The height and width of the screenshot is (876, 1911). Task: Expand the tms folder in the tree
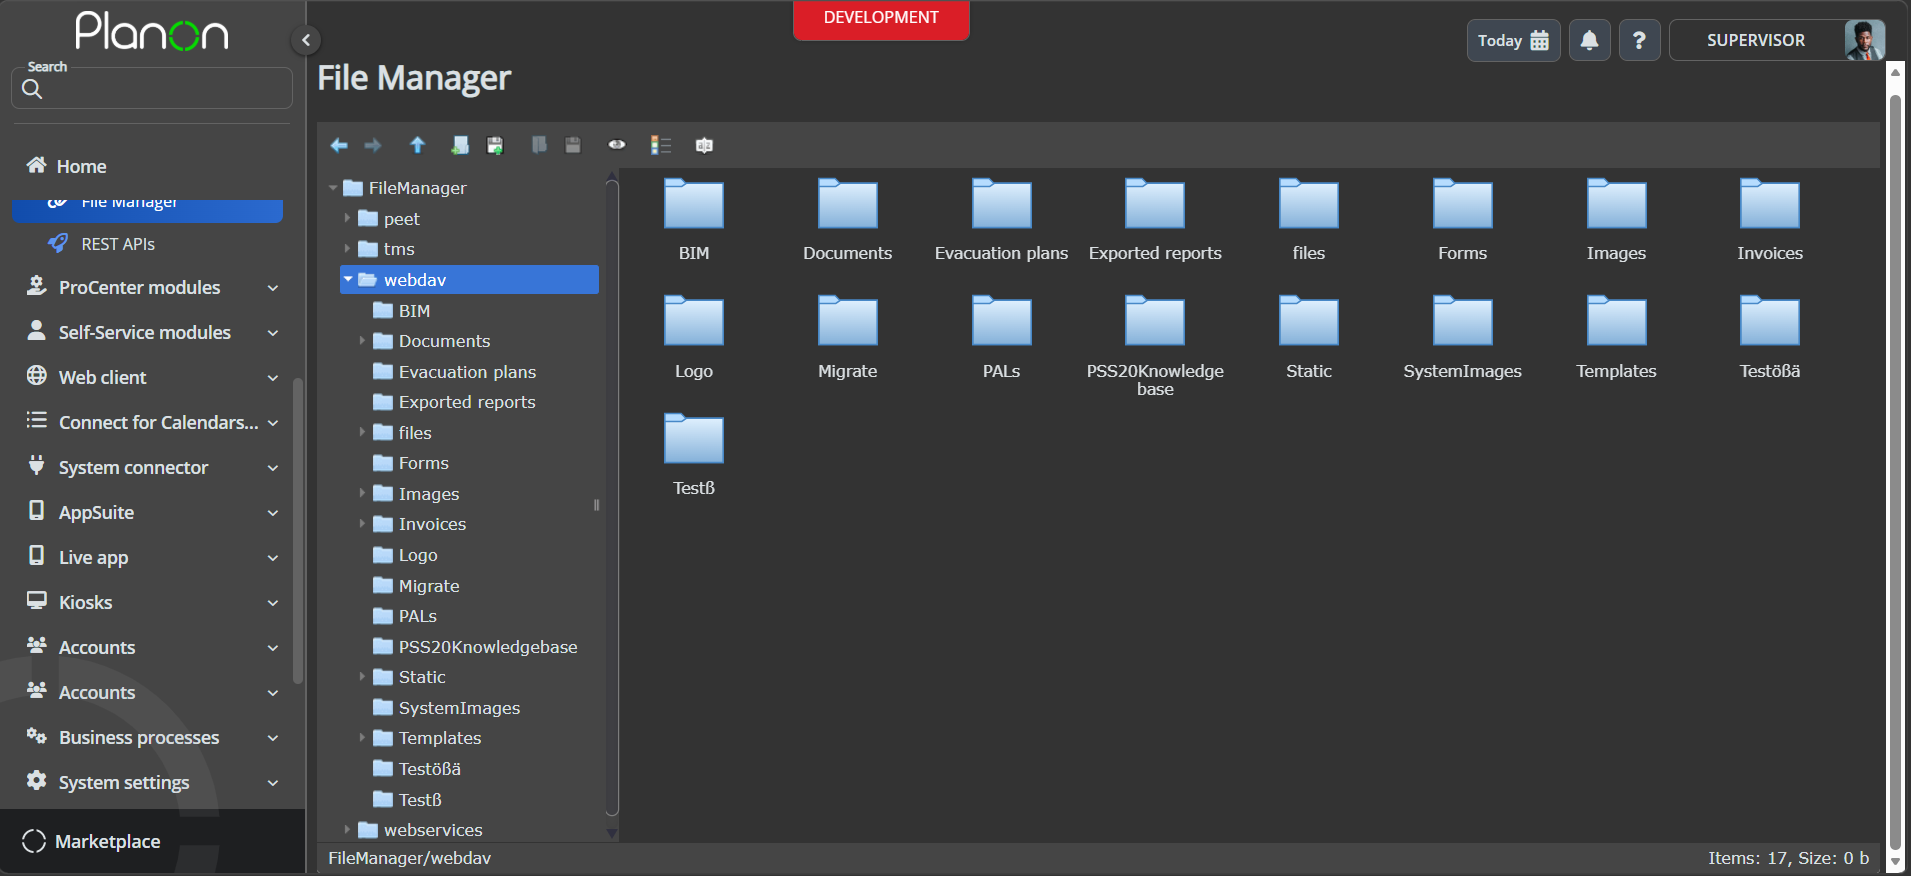pyautogui.click(x=347, y=249)
